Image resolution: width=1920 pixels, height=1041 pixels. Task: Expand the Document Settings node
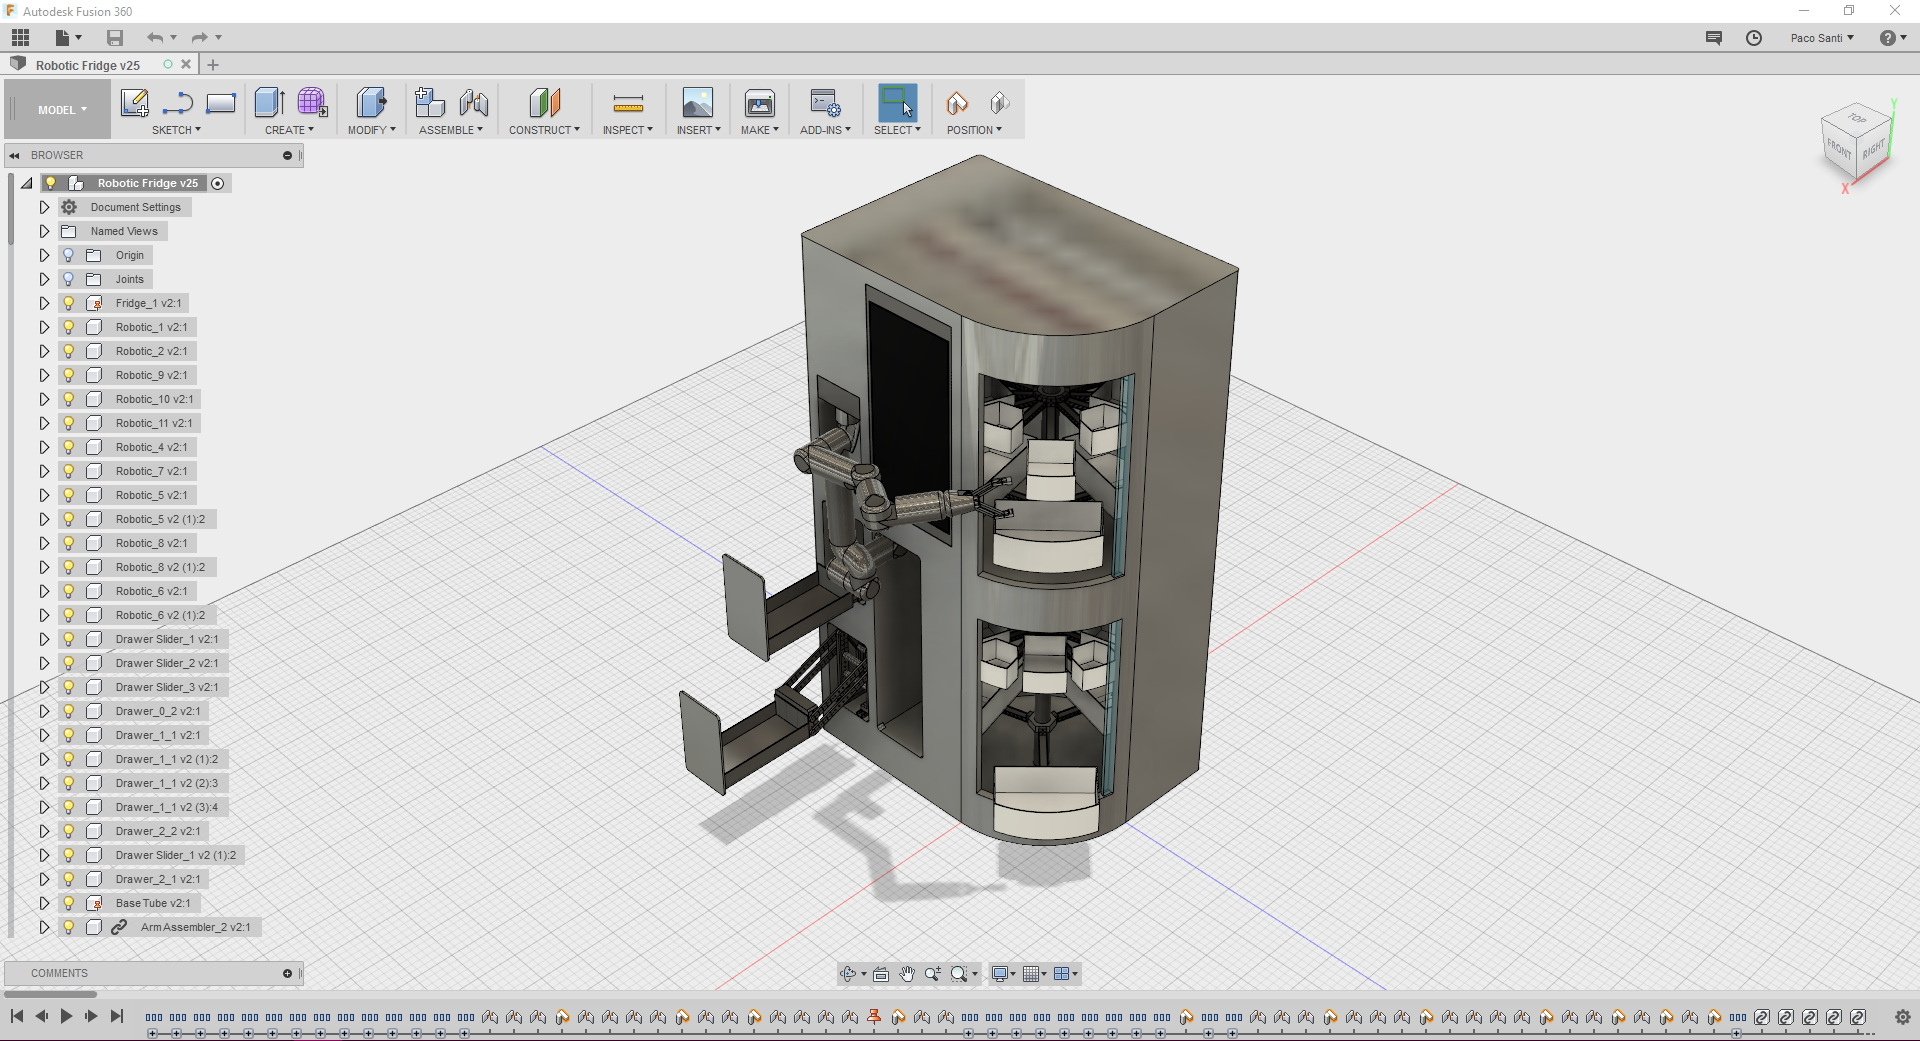(x=44, y=207)
